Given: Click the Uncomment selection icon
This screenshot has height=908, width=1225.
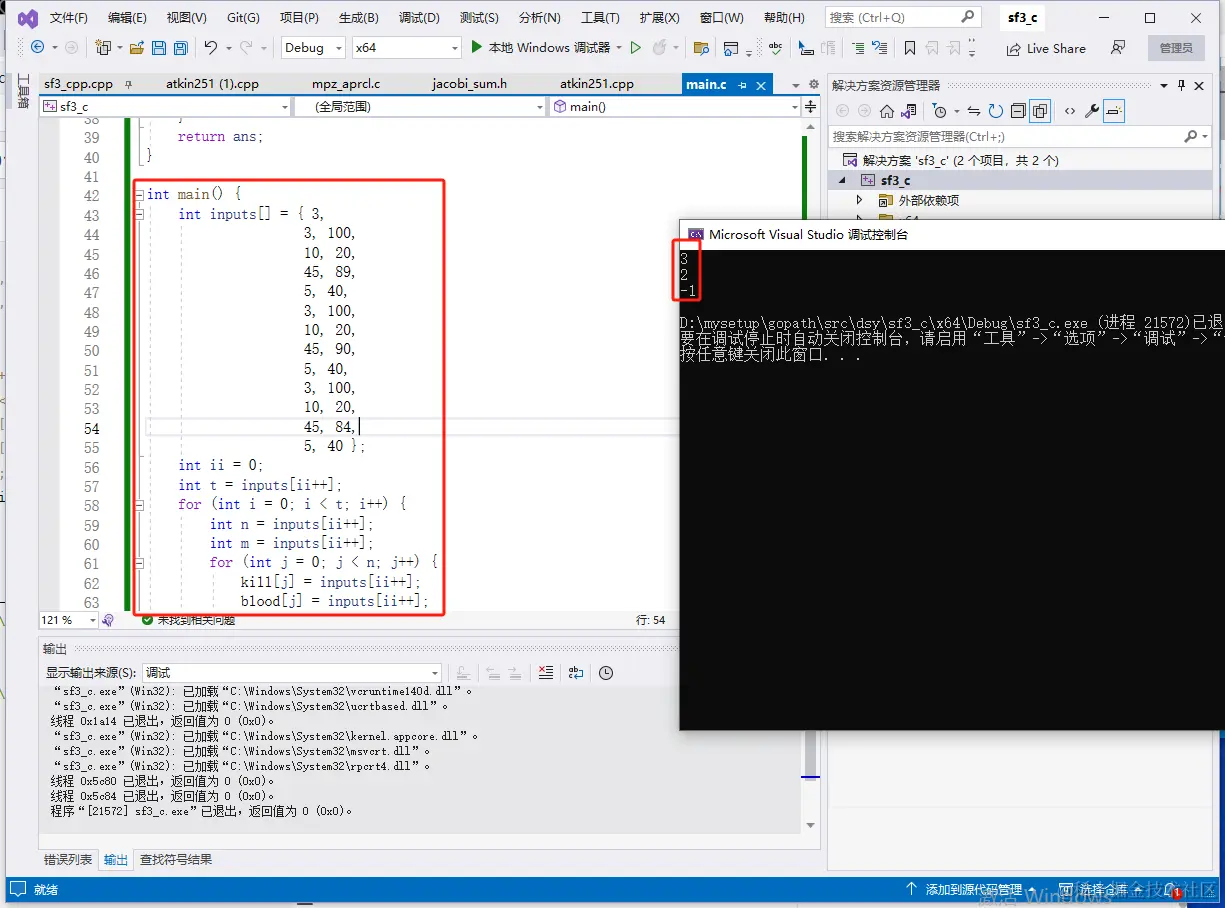Looking at the screenshot, I should (880, 47).
